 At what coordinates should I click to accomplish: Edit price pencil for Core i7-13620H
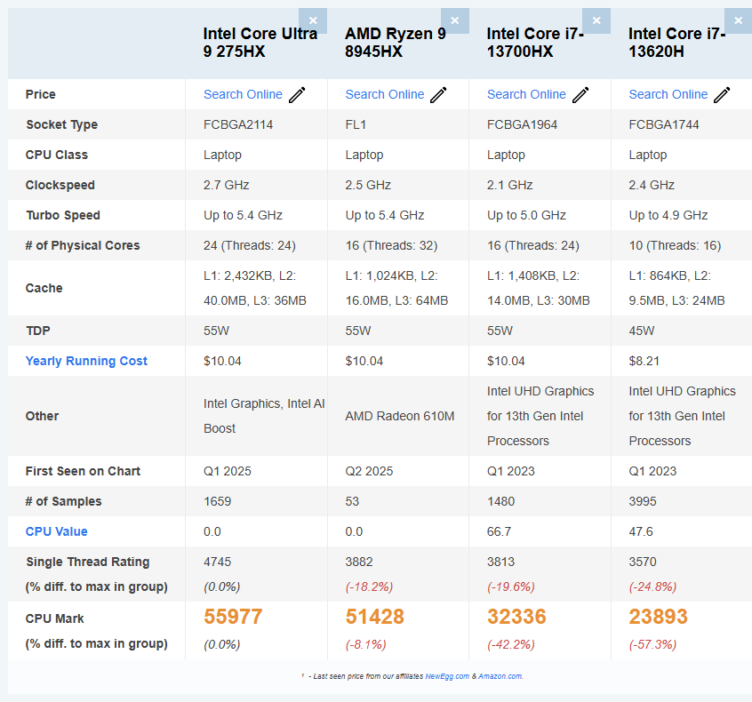pyautogui.click(x=722, y=95)
